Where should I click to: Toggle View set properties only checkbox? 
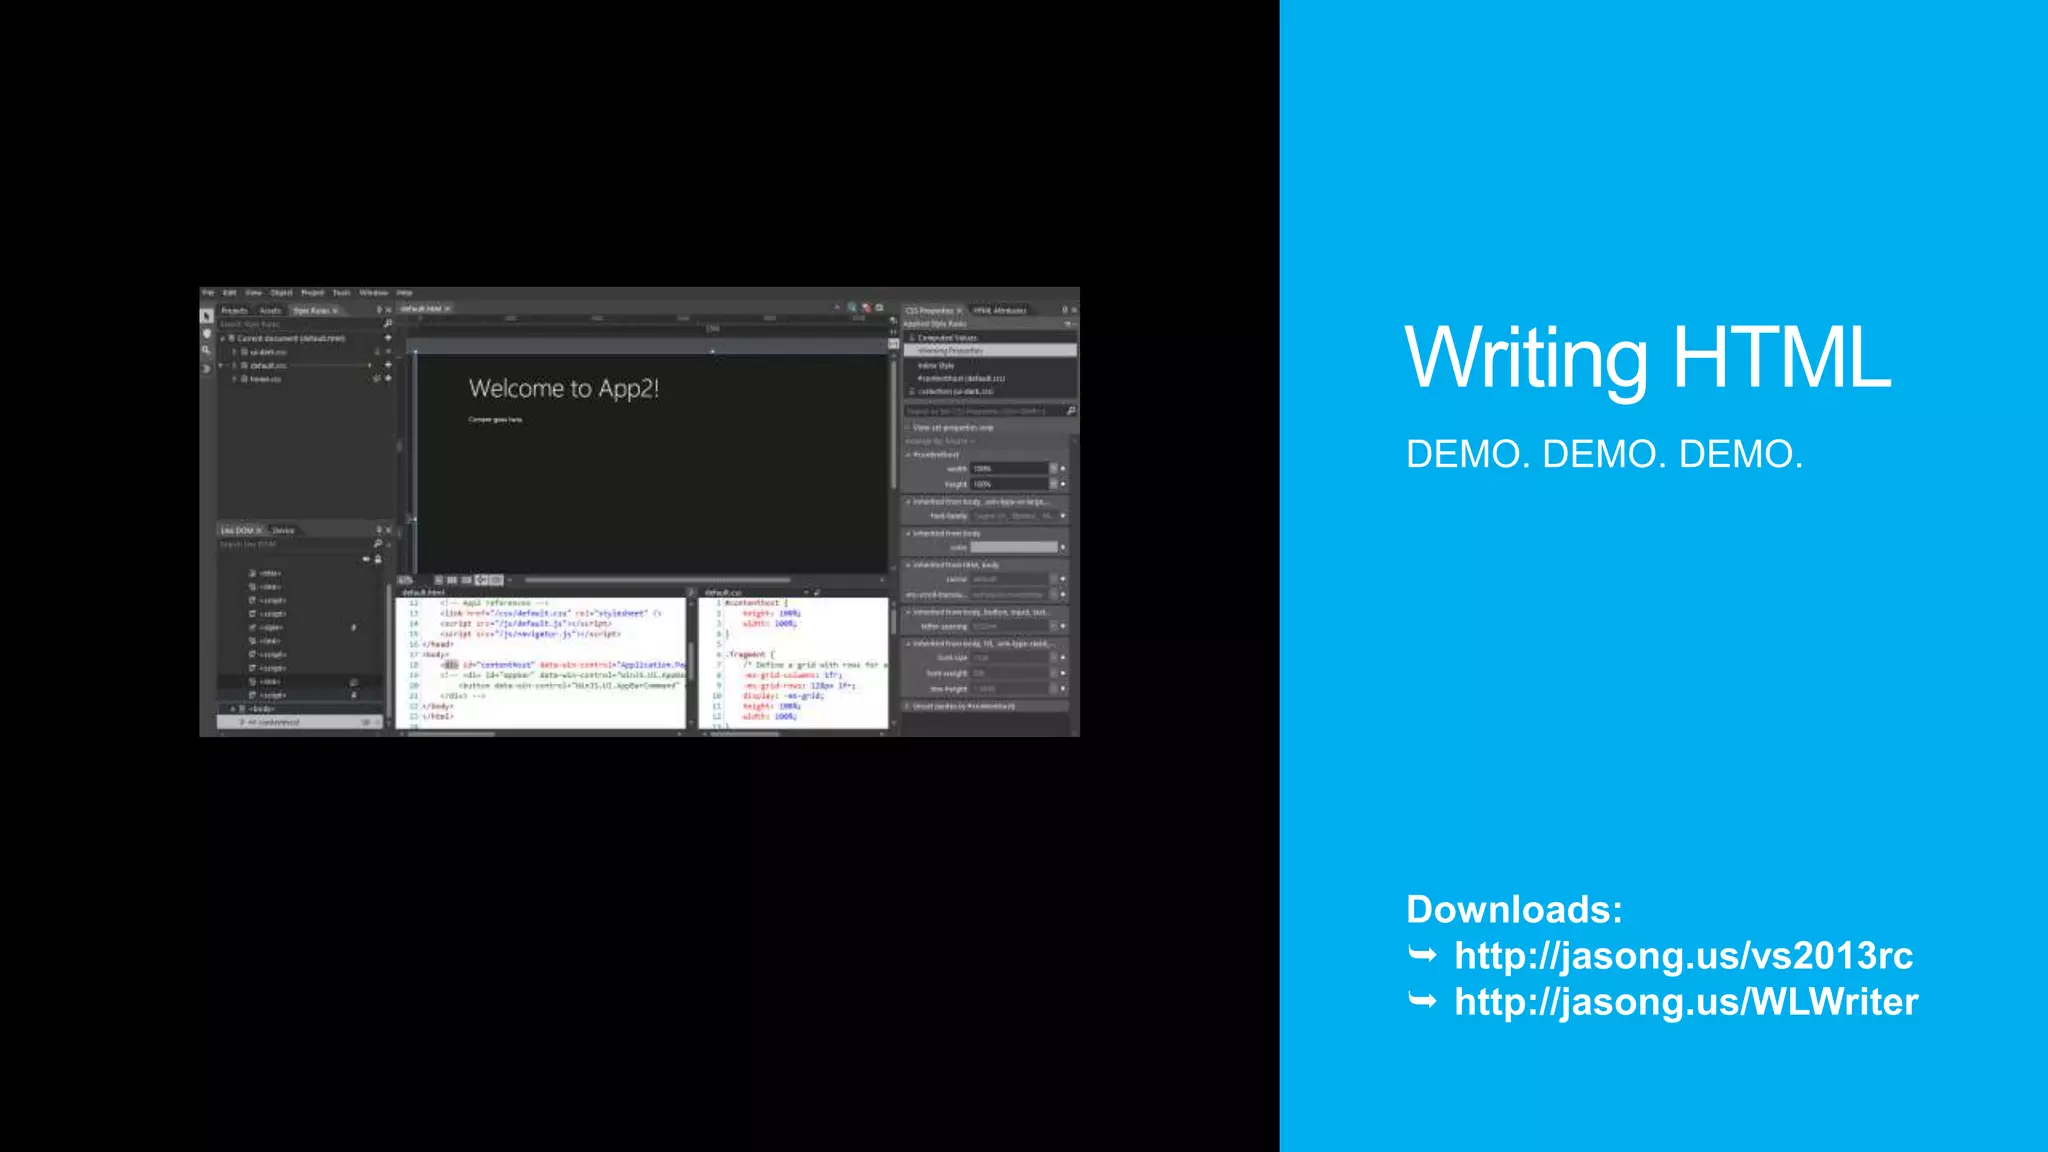[x=908, y=427]
